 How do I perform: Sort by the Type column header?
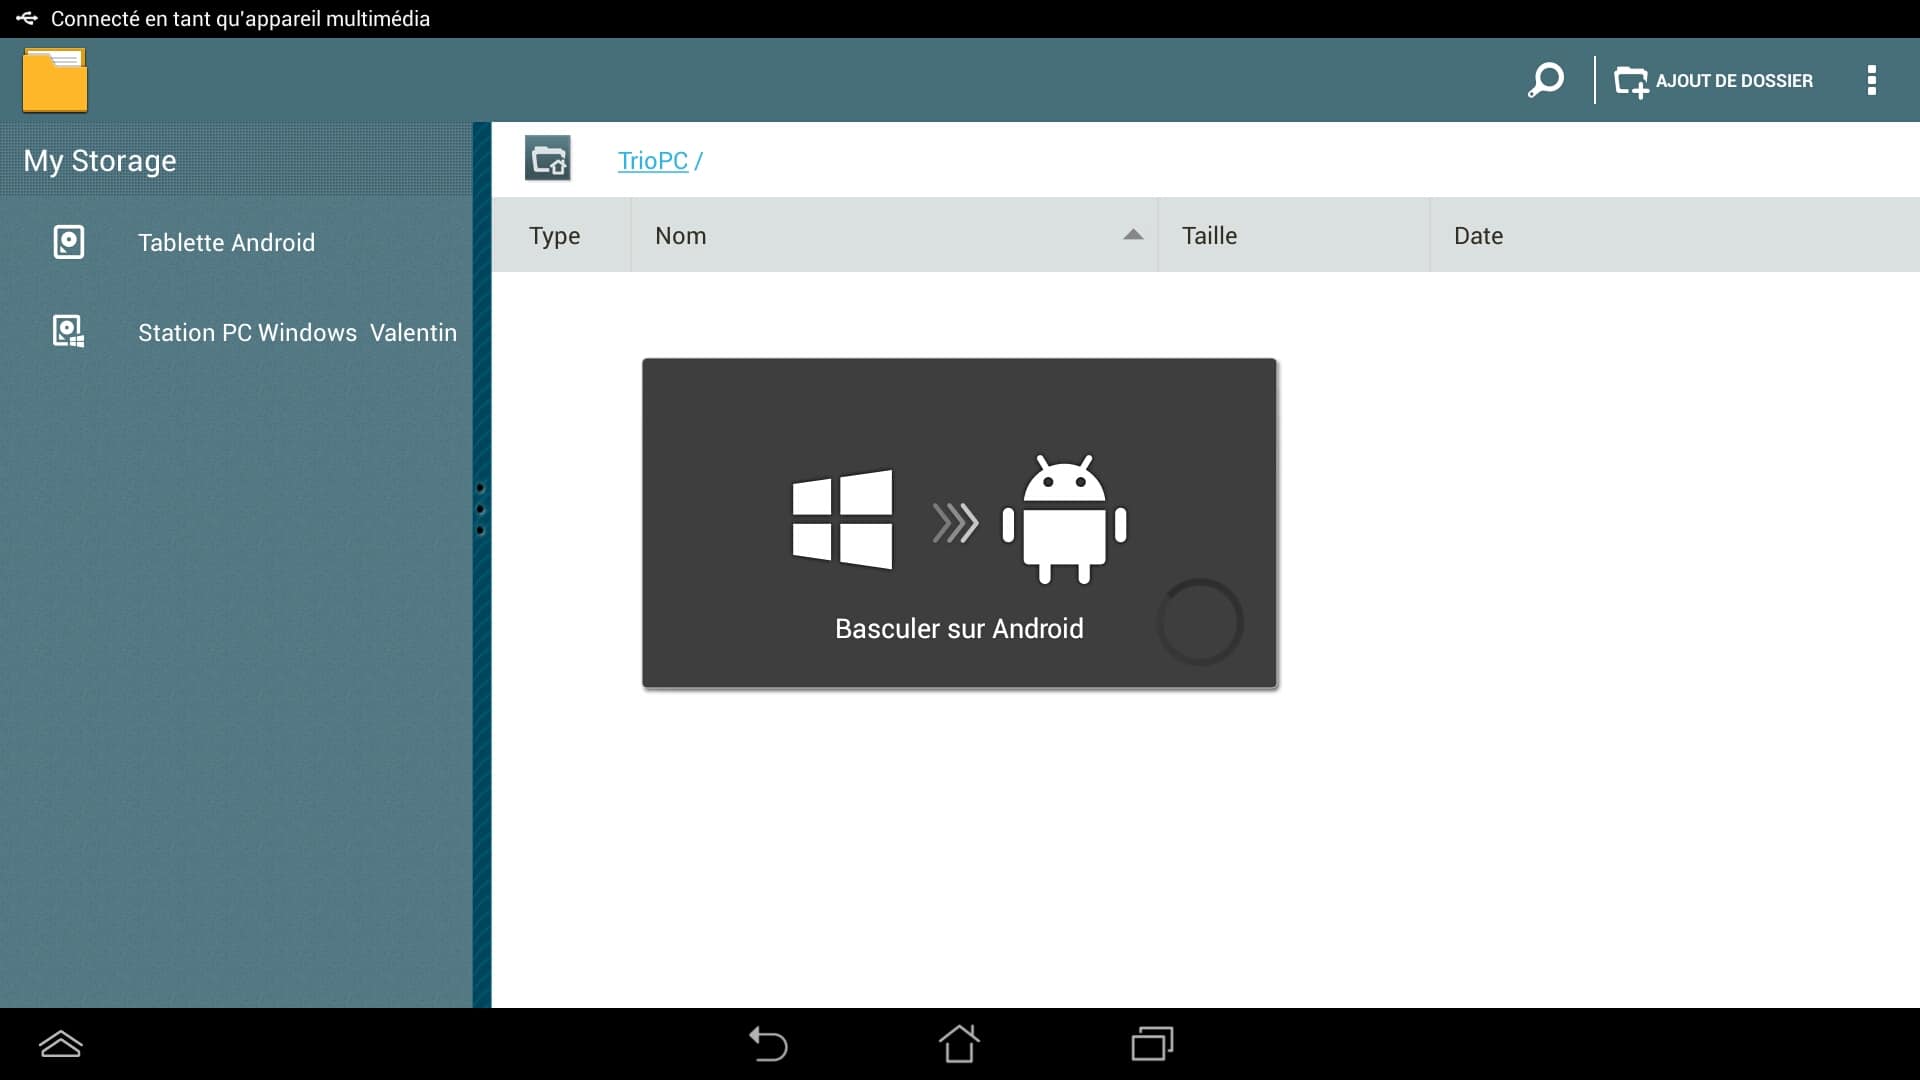555,236
